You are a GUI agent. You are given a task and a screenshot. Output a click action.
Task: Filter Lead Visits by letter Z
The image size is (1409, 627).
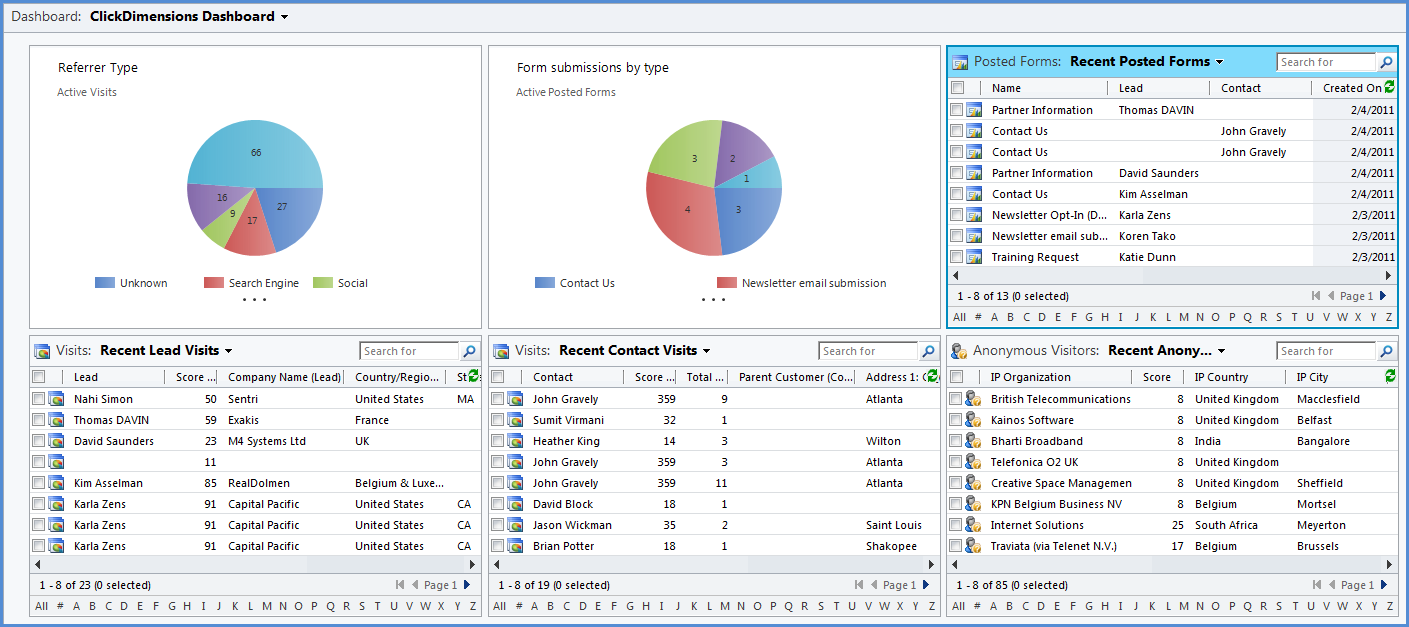473,606
